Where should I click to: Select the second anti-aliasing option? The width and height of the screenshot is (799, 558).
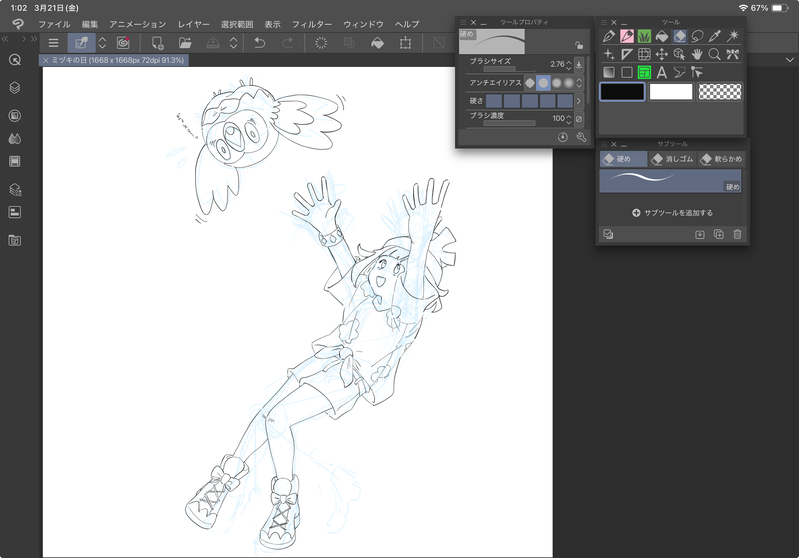coord(543,82)
